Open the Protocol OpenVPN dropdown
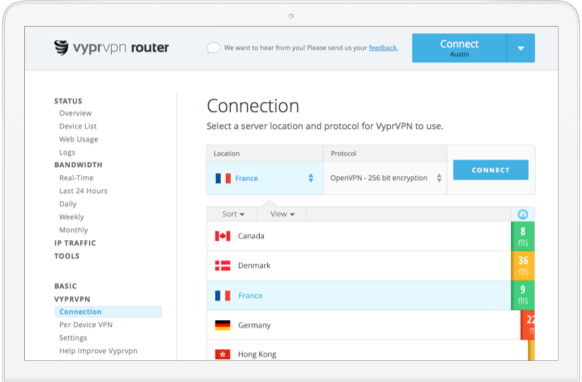Screen dimensions: 582x382 pyautogui.click(x=385, y=178)
